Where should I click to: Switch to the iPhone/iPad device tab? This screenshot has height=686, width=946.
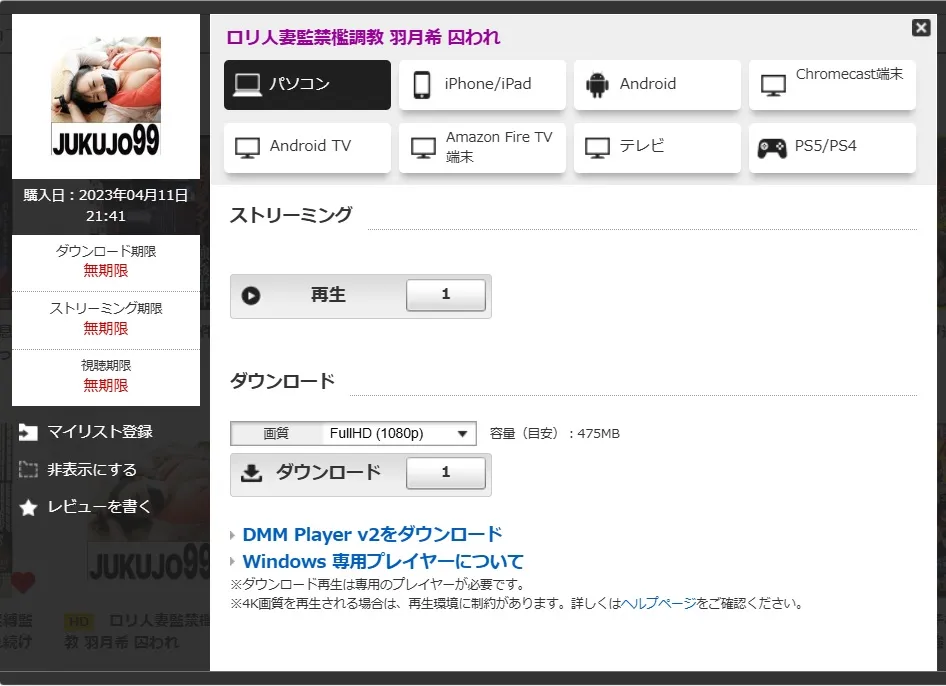[482, 84]
